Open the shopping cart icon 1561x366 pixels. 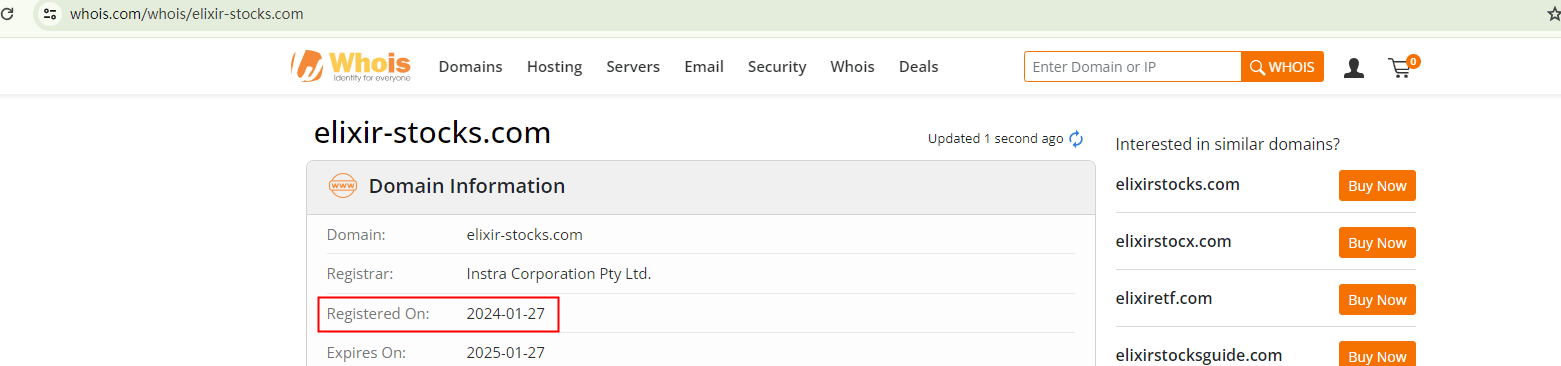(x=1402, y=67)
